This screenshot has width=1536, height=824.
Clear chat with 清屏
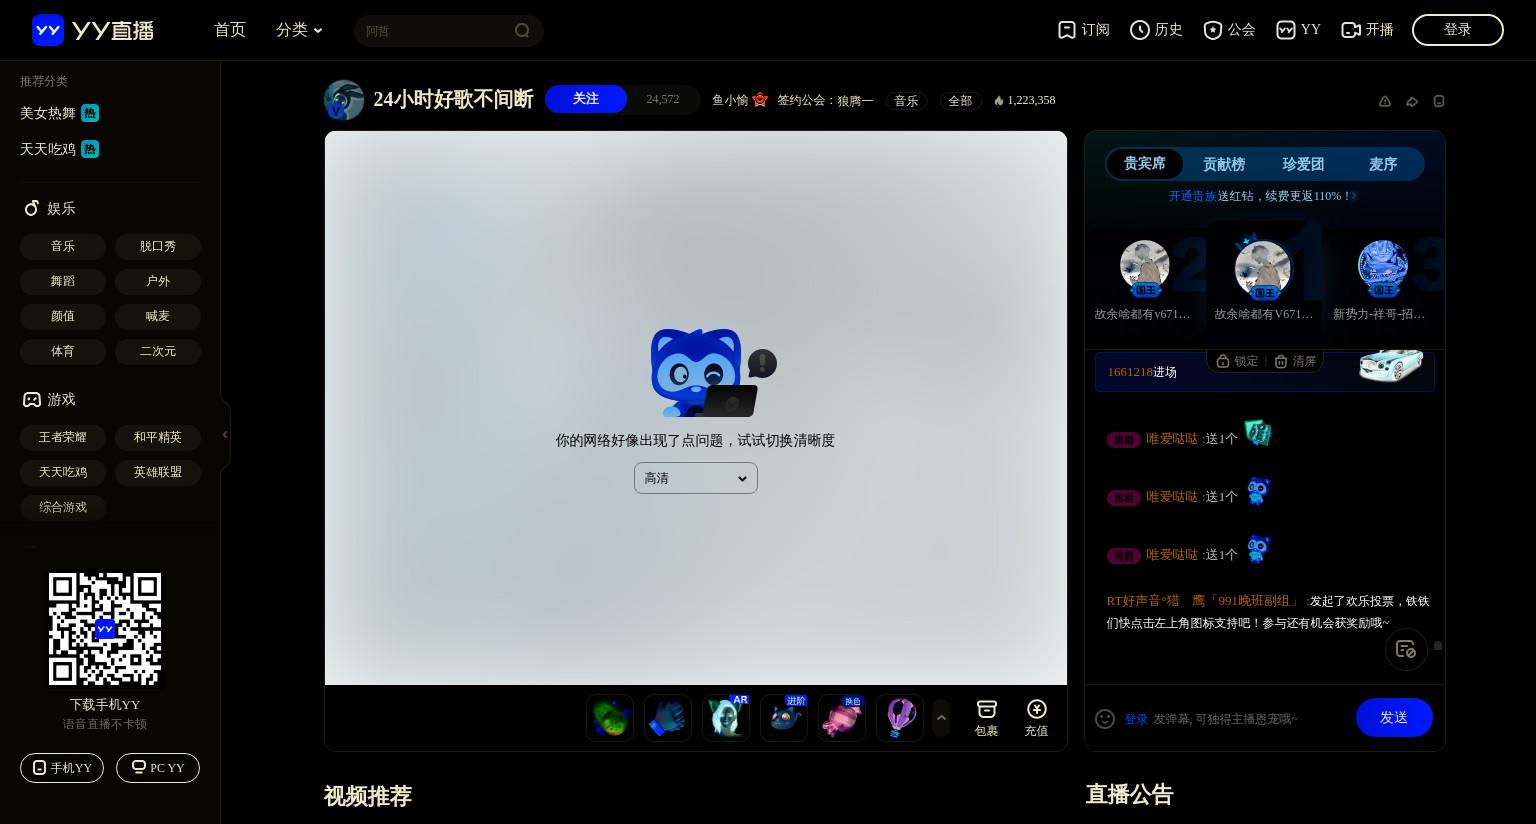(1295, 361)
